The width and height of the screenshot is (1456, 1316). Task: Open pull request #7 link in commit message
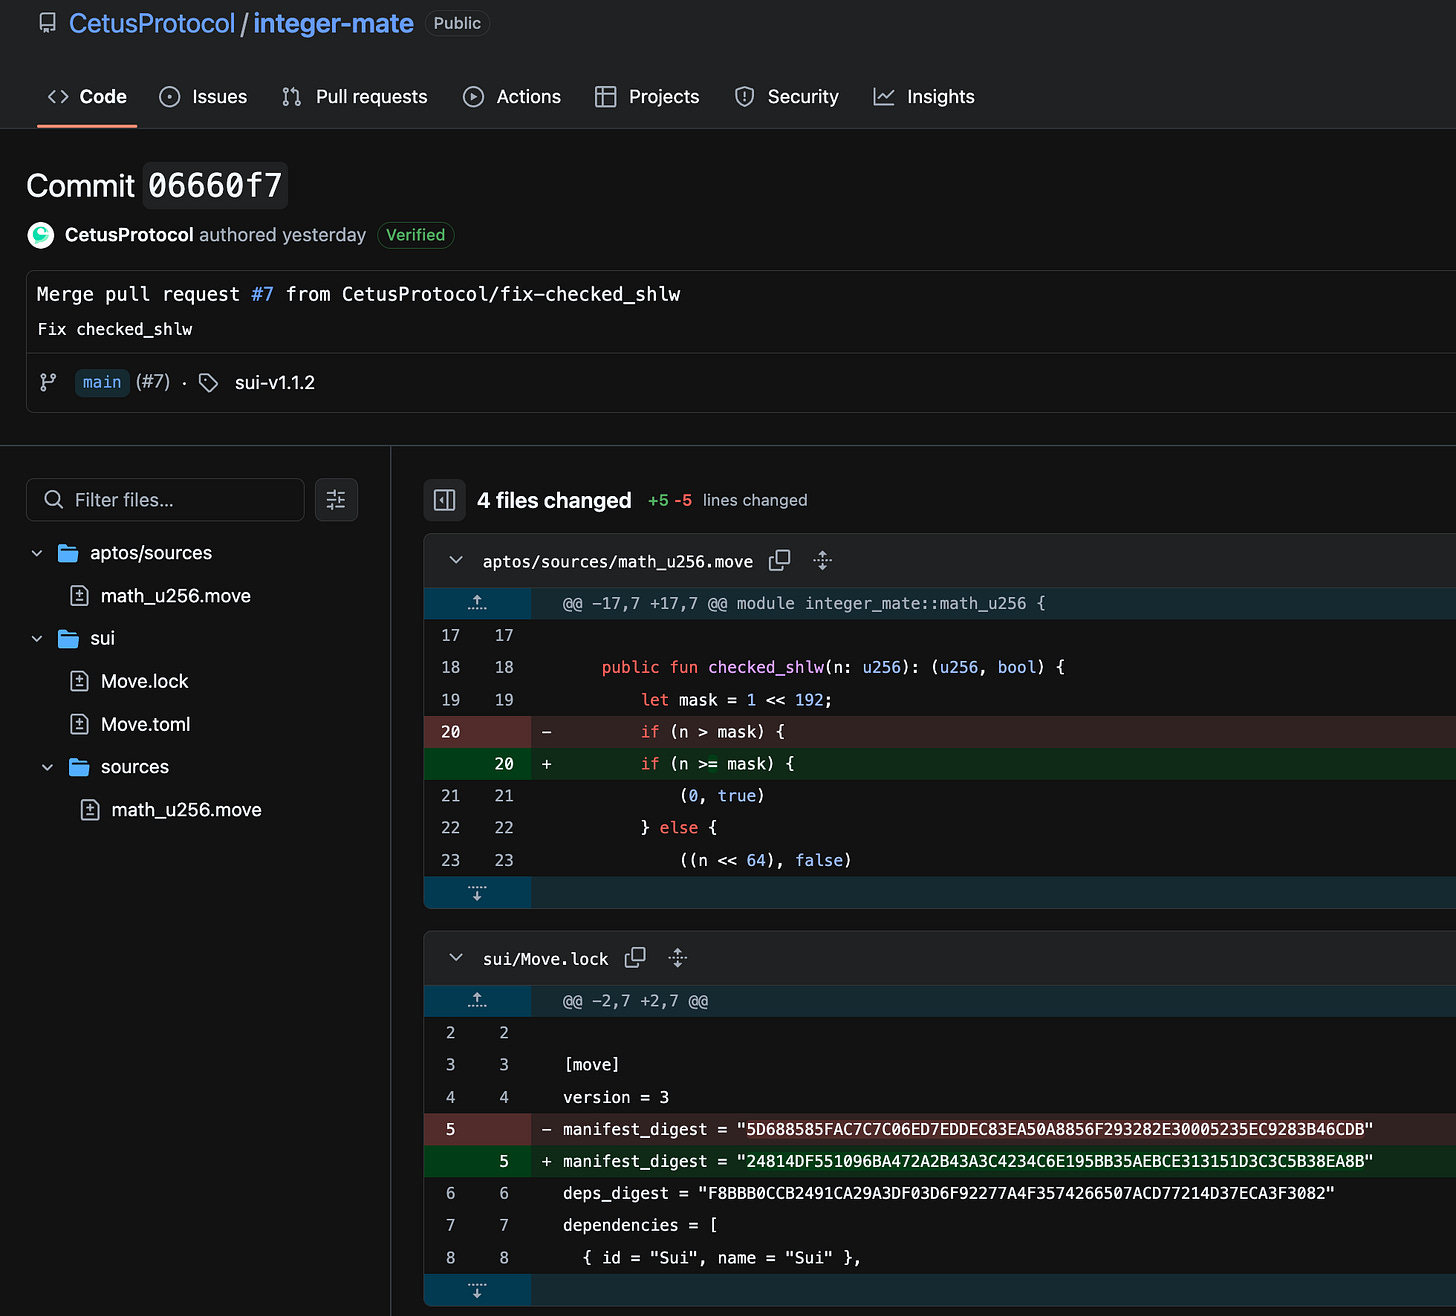(x=262, y=294)
